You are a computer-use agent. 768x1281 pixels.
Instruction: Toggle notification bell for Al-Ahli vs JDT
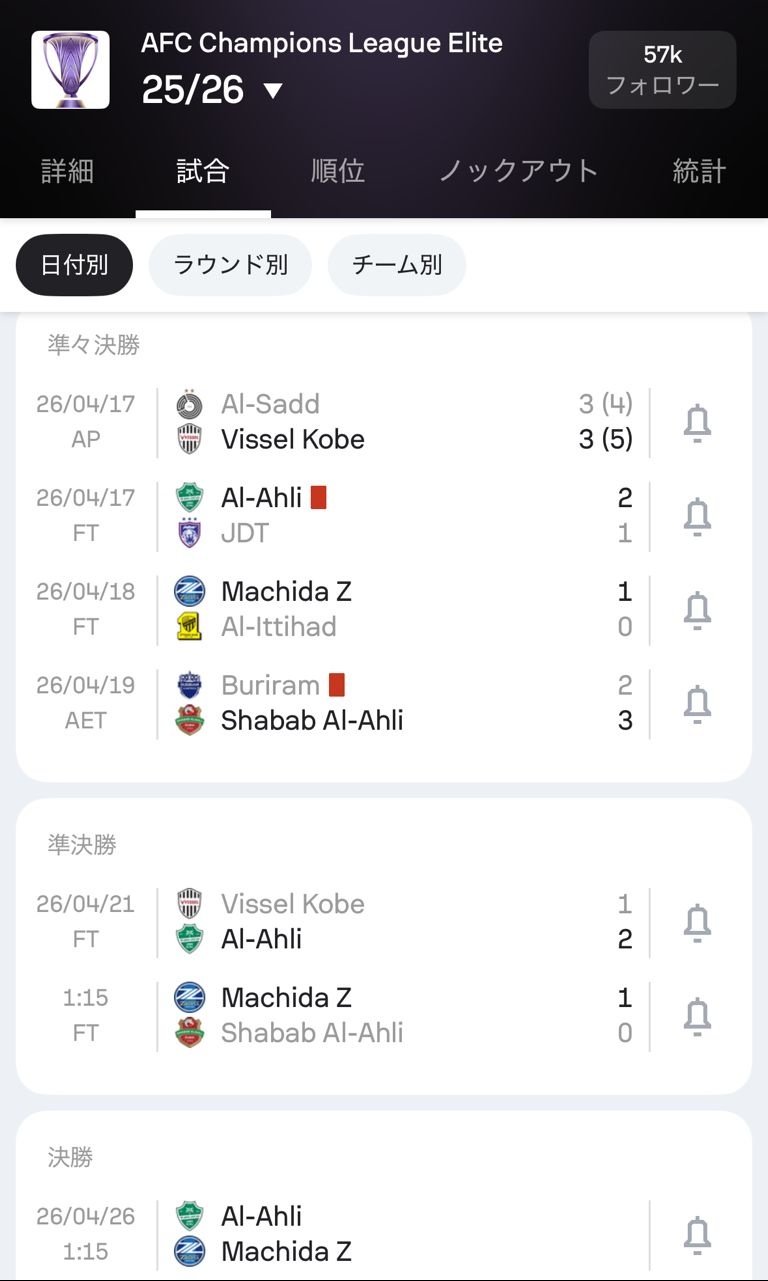(x=697, y=516)
